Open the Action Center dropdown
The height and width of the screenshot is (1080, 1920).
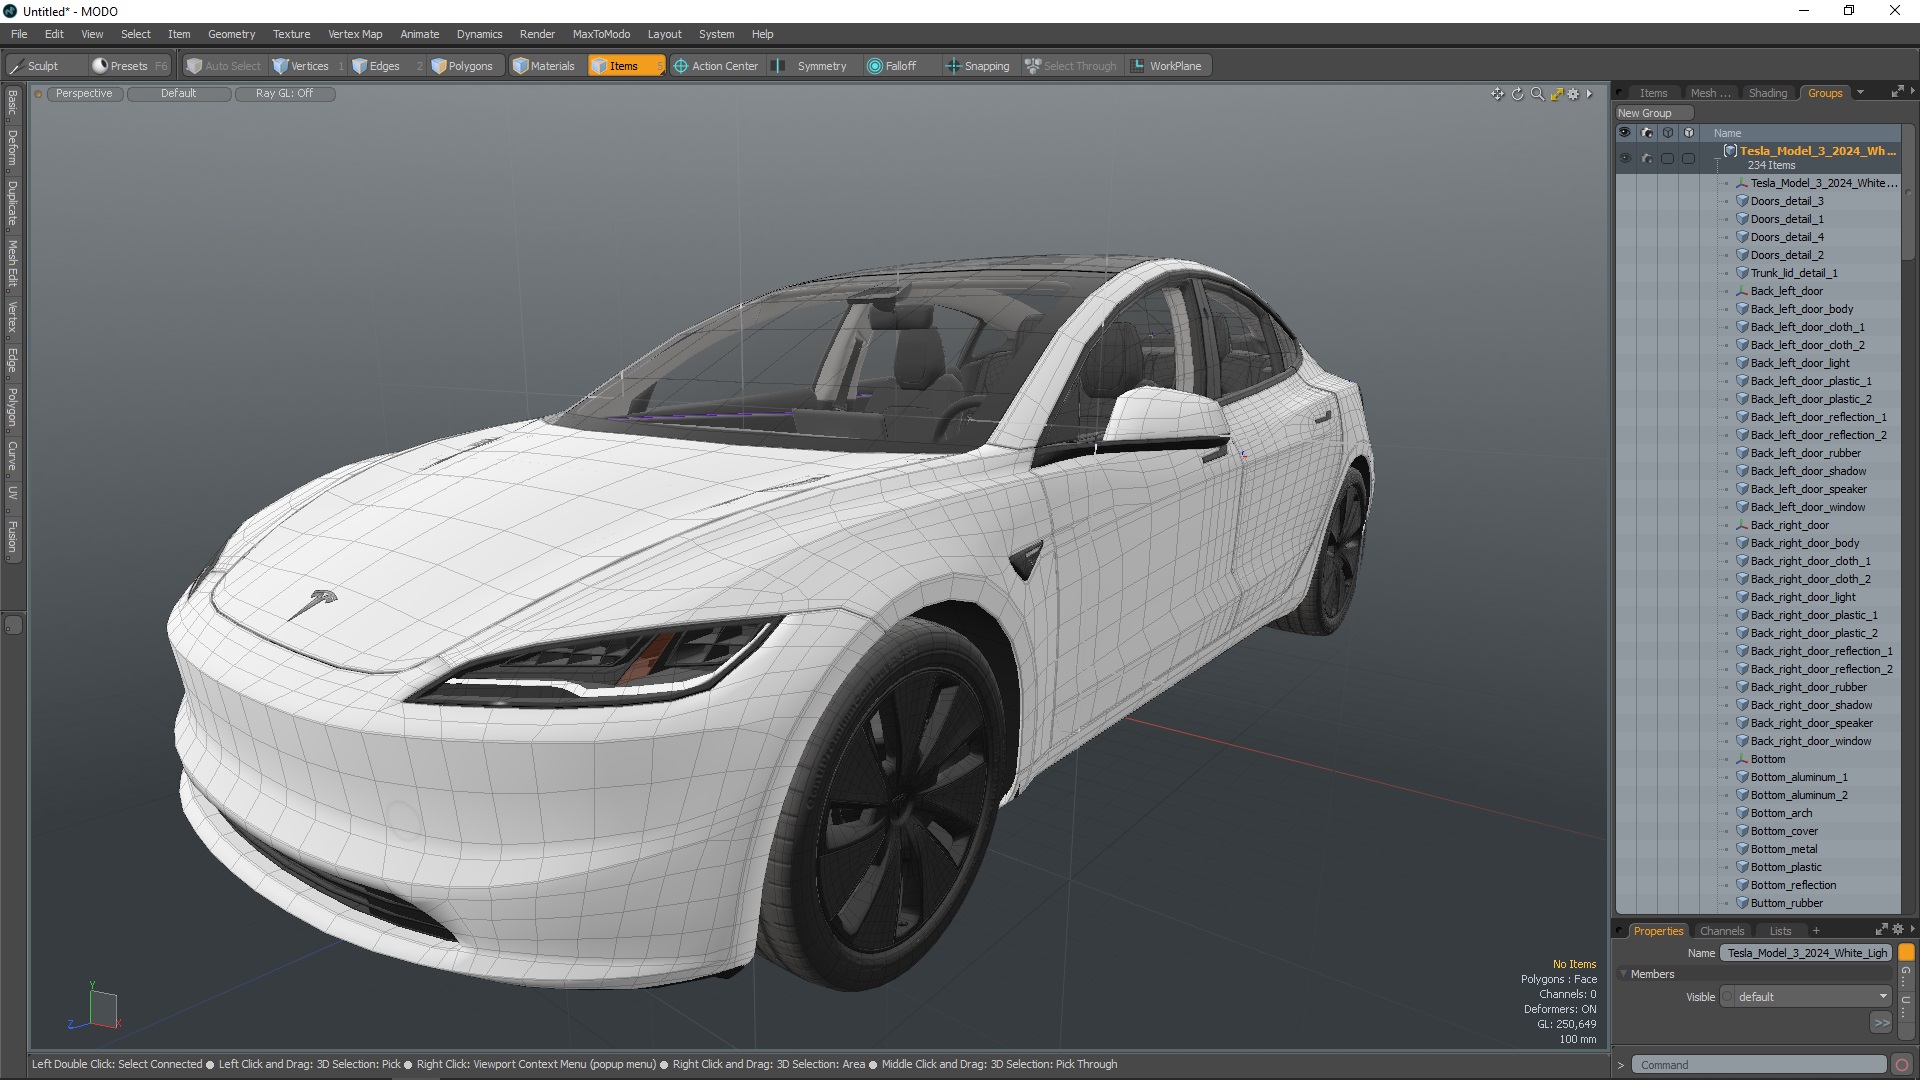click(x=715, y=66)
